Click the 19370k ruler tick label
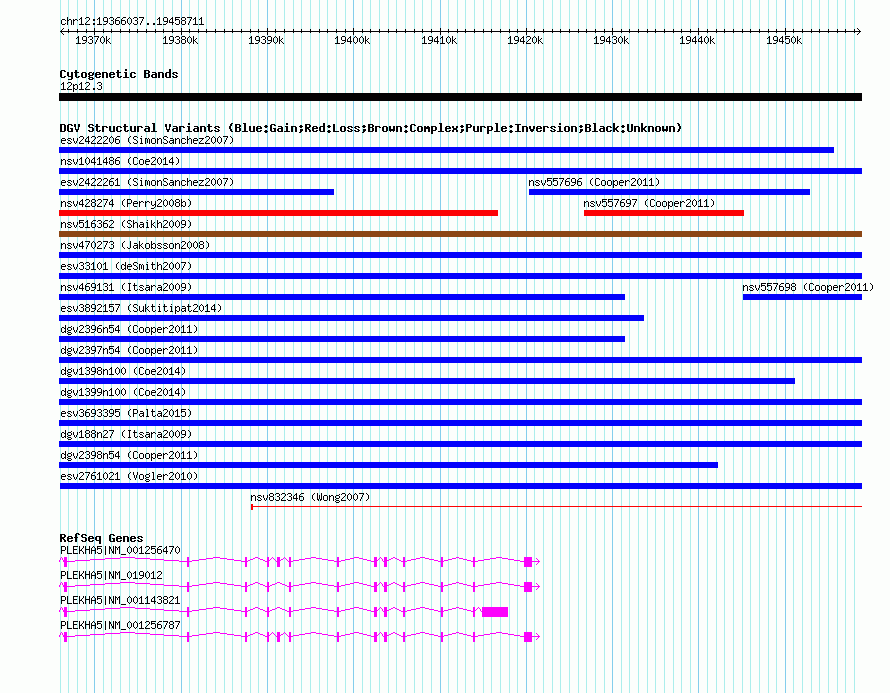 point(93,40)
